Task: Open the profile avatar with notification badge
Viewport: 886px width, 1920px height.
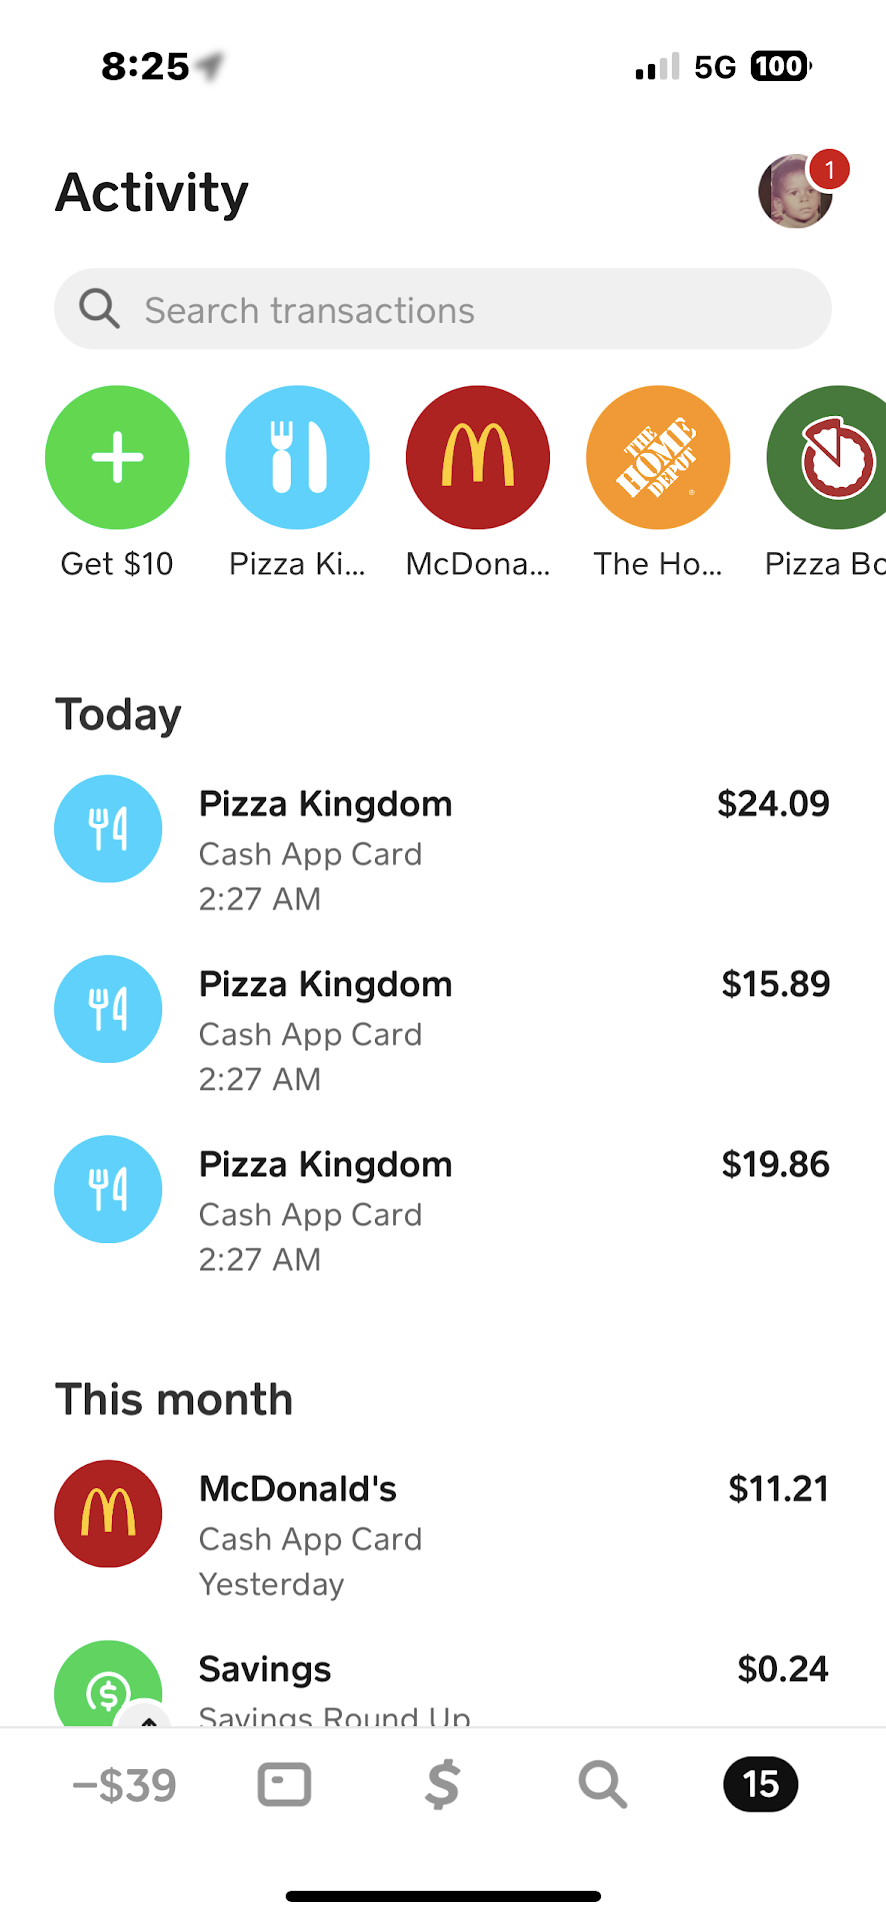Action: coord(796,191)
